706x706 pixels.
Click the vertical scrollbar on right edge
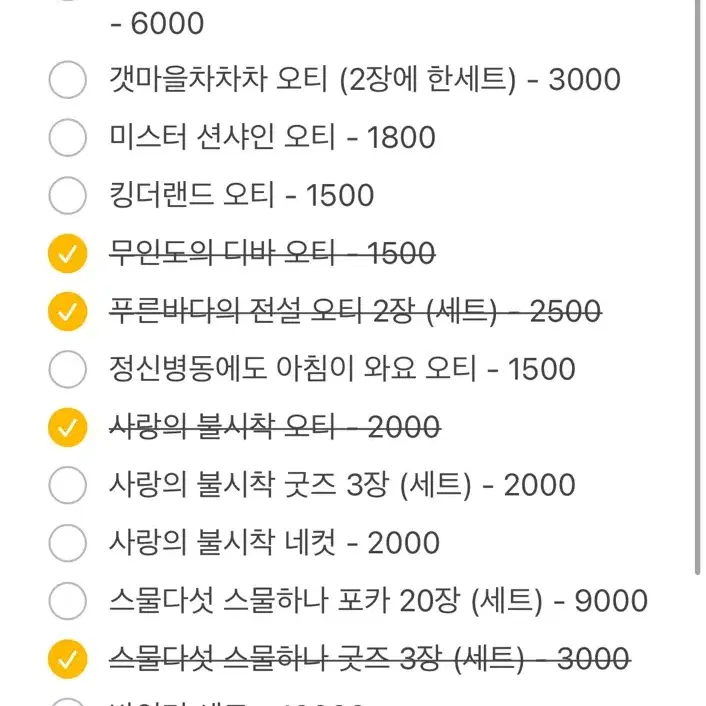(x=697, y=287)
